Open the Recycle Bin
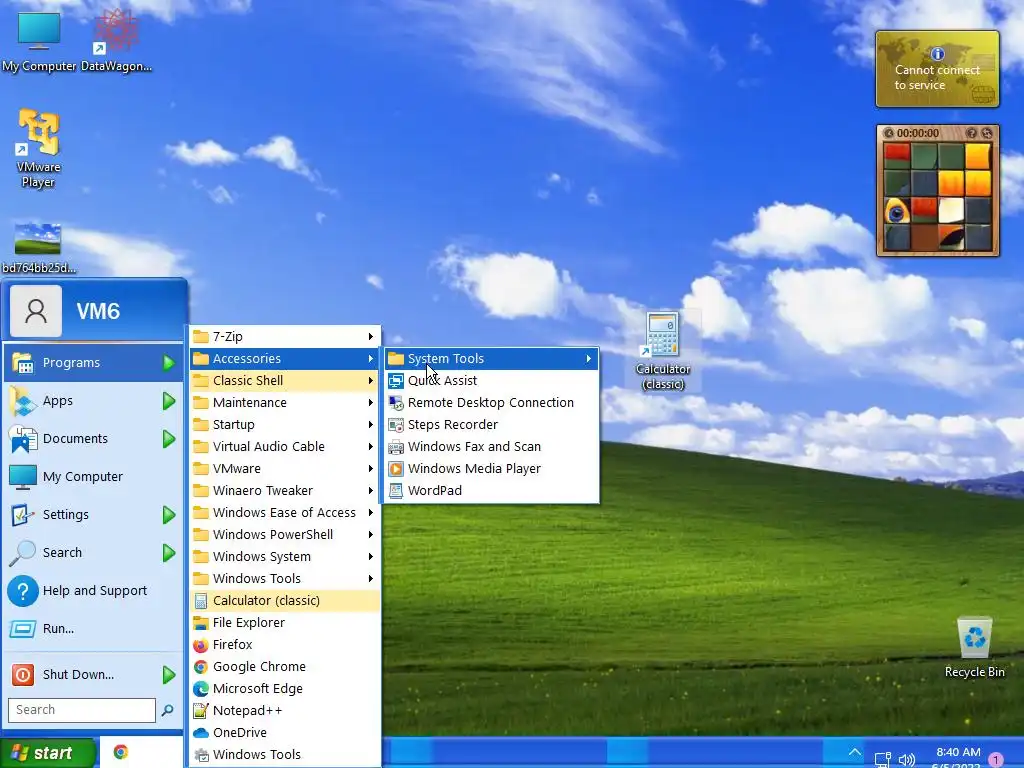The image size is (1024, 768). 974,648
